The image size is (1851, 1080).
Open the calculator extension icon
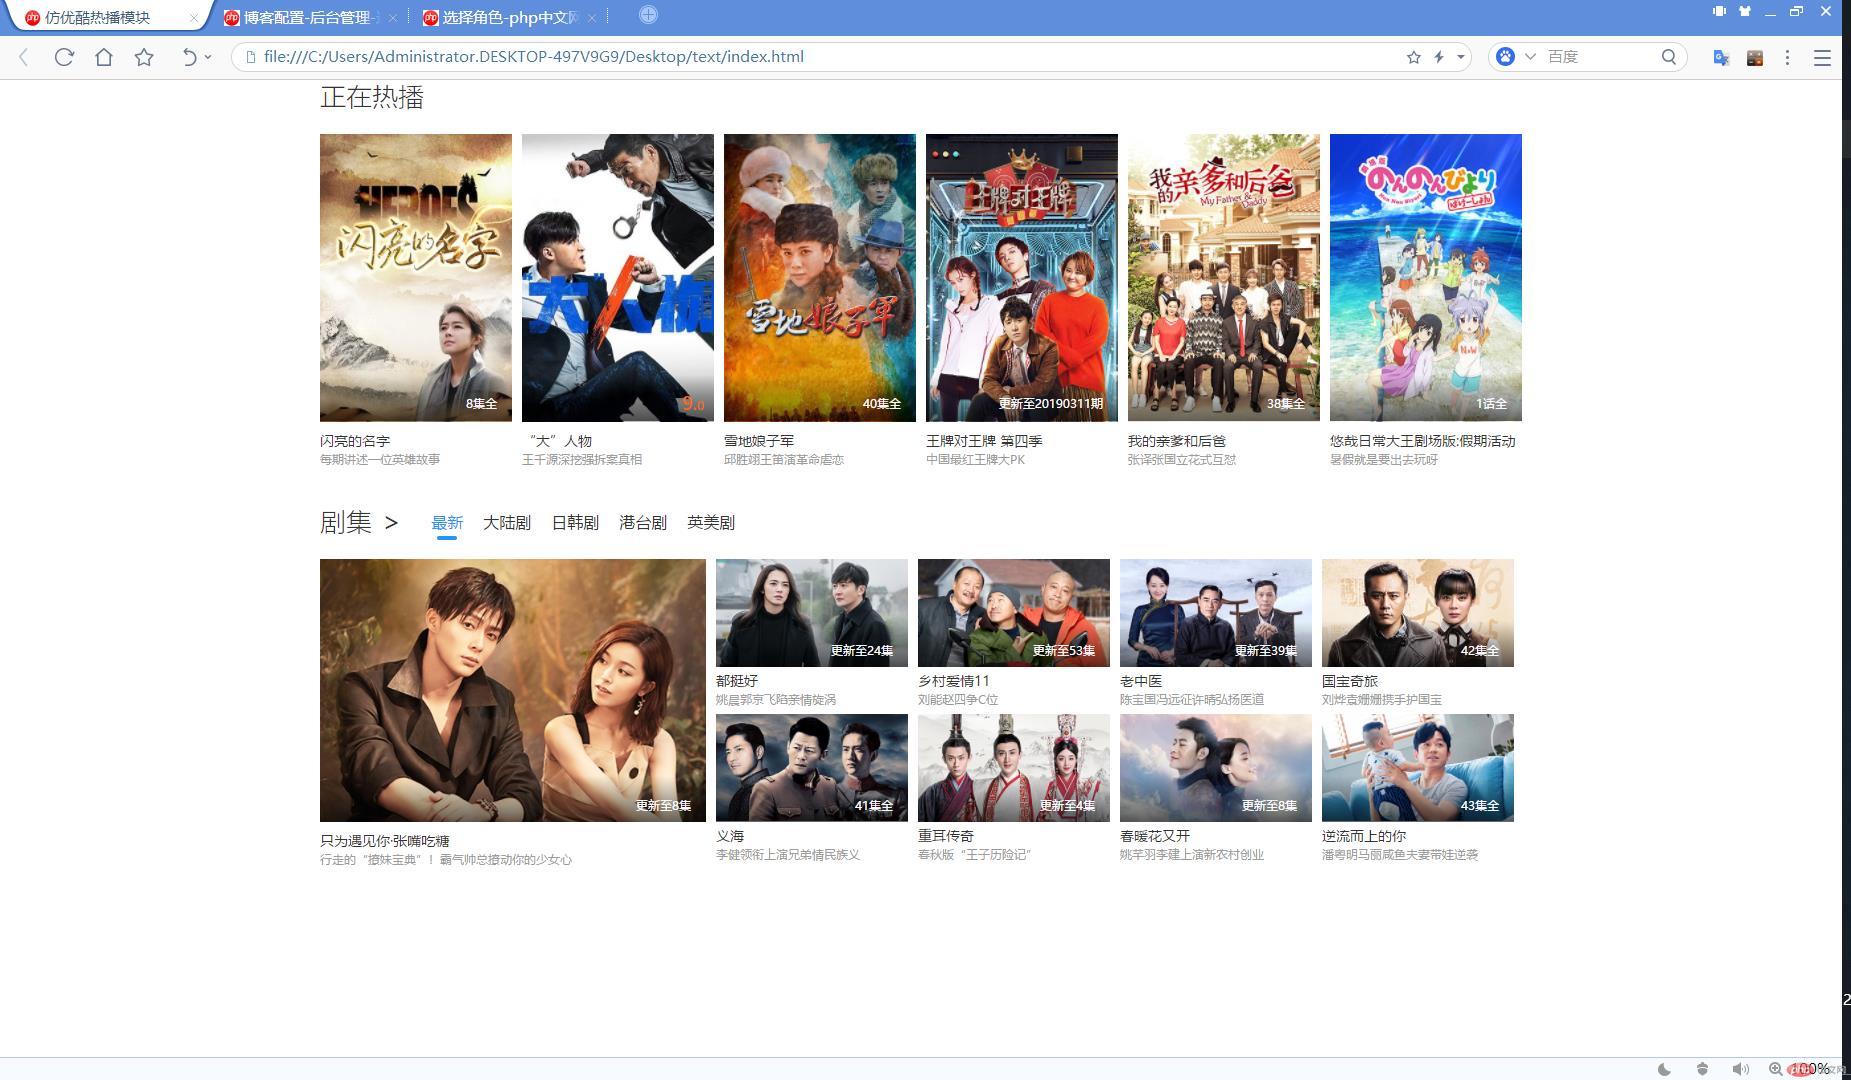click(1754, 58)
